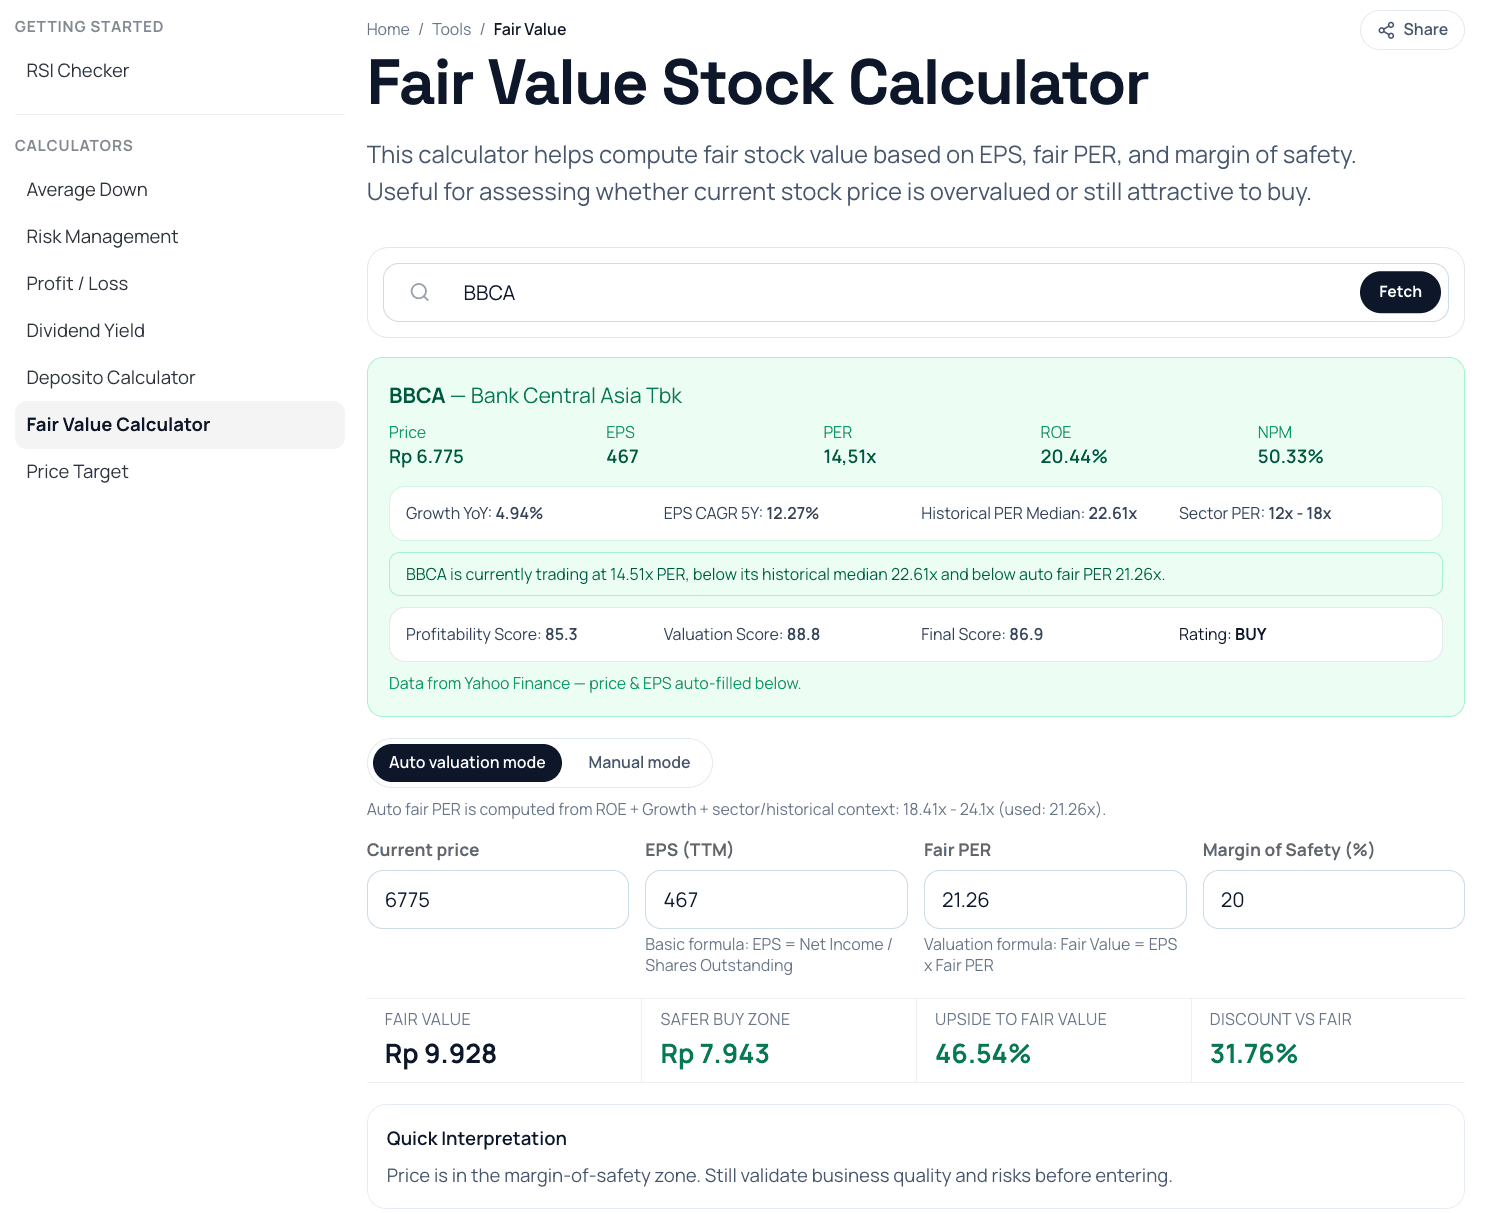Click the Home breadcrumb link
Screen dimensions: 1502x1214
tap(388, 29)
